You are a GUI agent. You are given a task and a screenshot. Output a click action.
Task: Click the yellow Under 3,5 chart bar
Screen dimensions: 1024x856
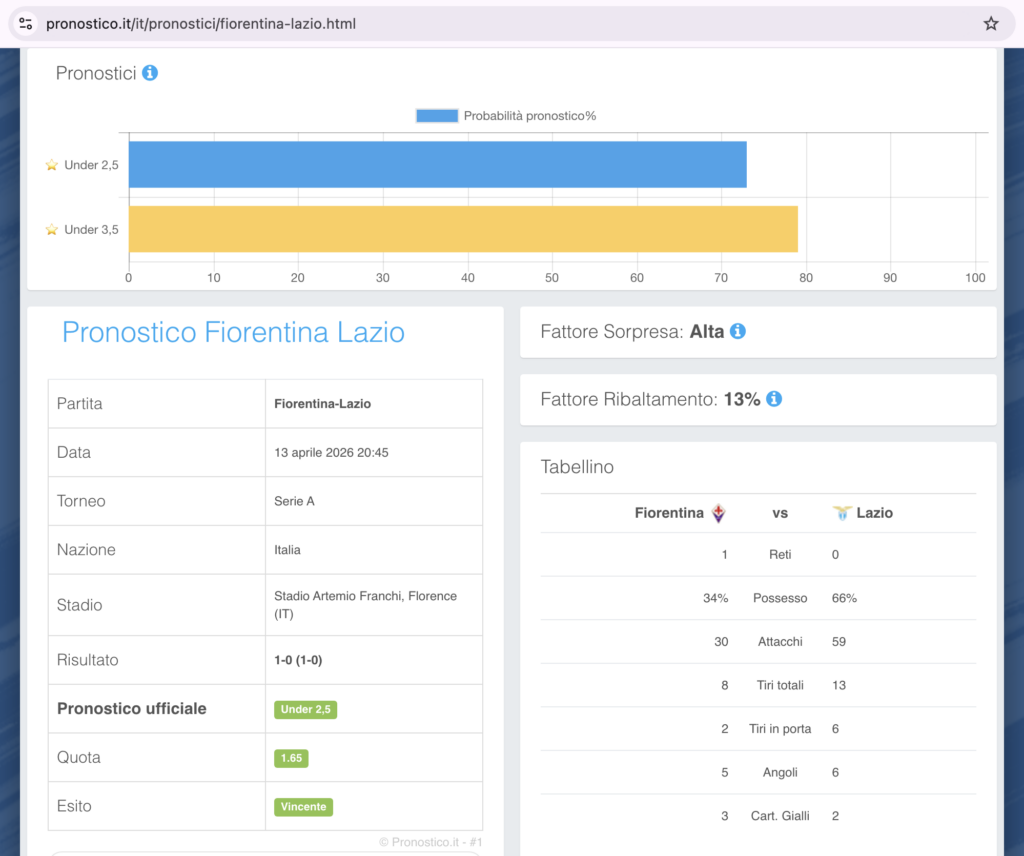[x=463, y=229]
